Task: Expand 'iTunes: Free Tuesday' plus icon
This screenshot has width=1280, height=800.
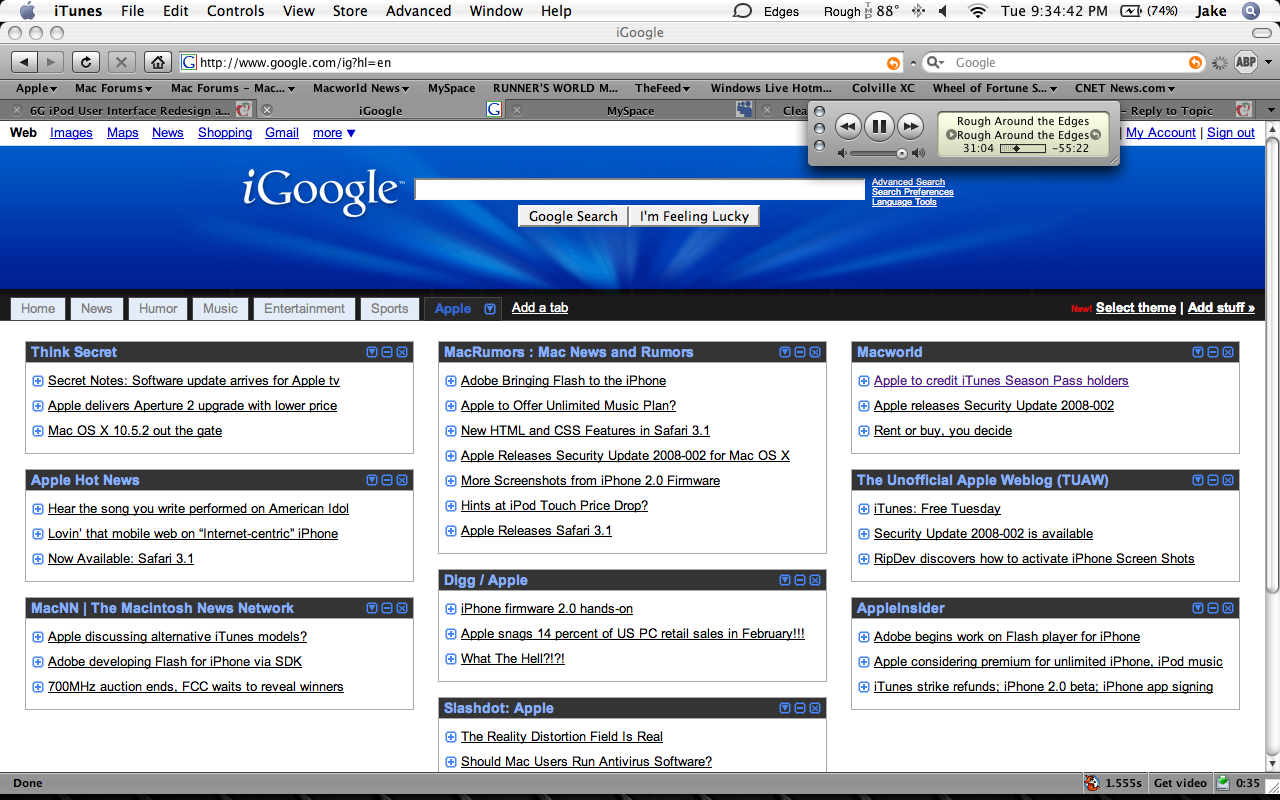Action: 864,509
